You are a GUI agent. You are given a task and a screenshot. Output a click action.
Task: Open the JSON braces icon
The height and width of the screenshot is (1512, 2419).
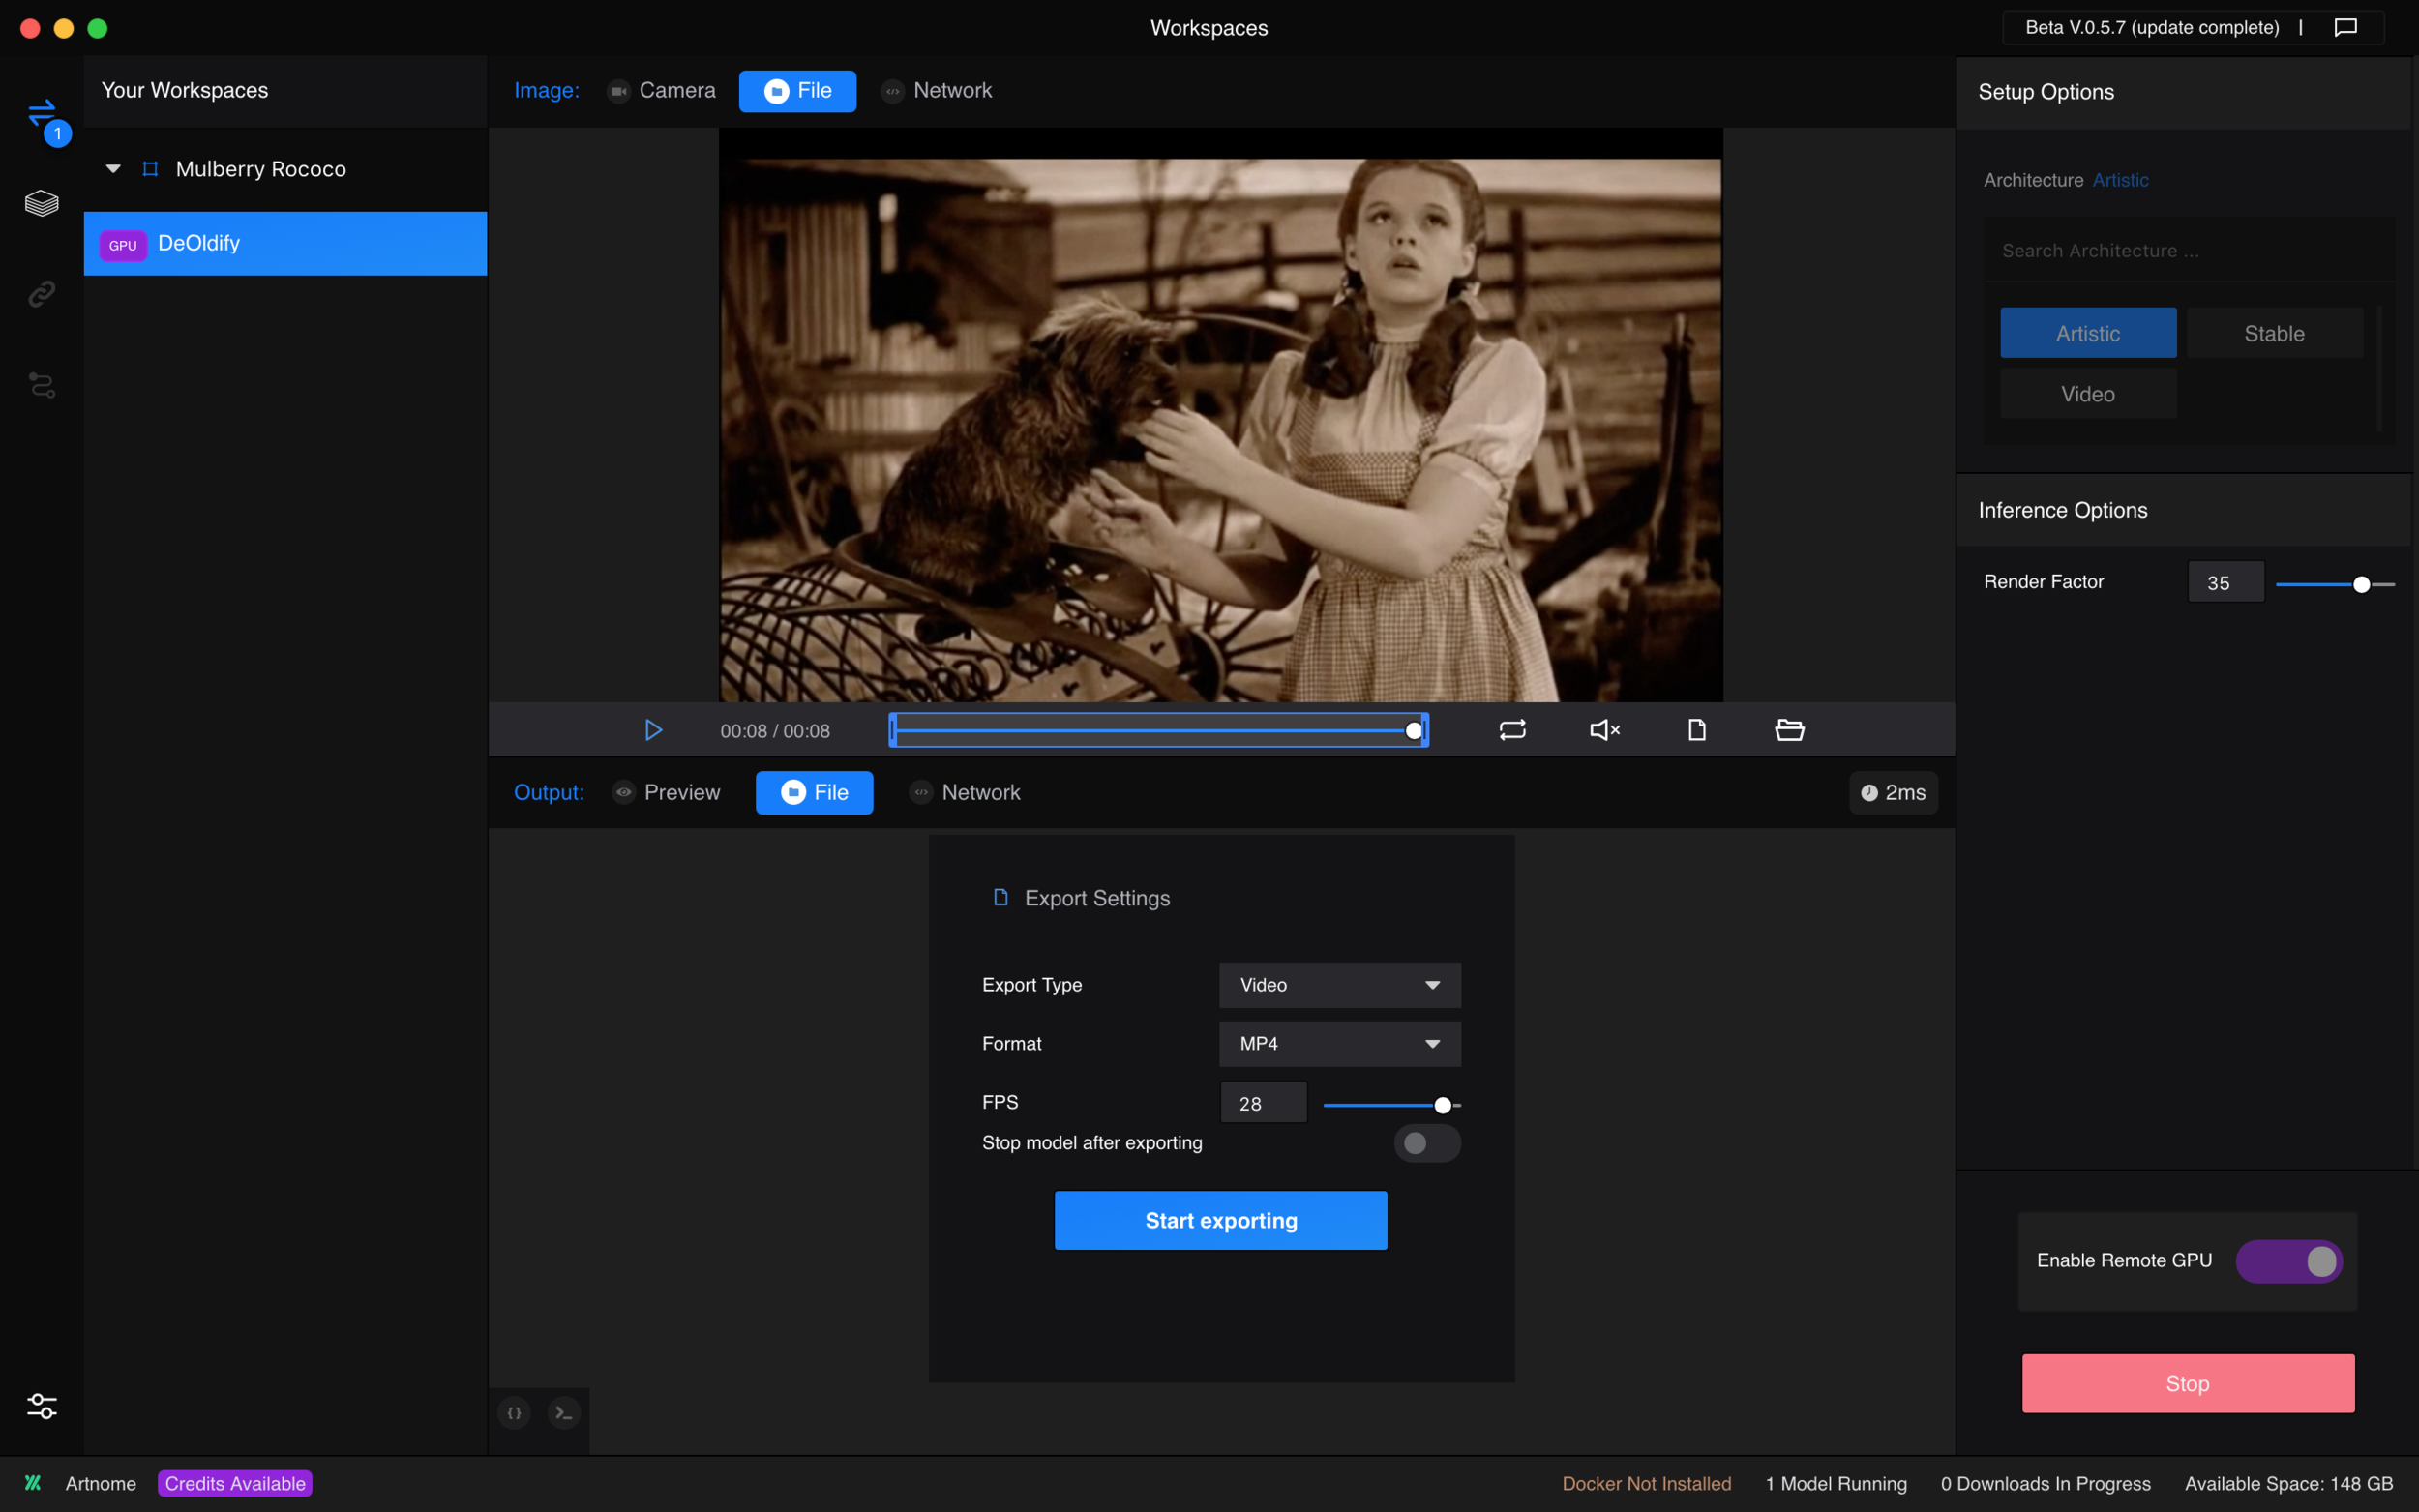point(514,1413)
